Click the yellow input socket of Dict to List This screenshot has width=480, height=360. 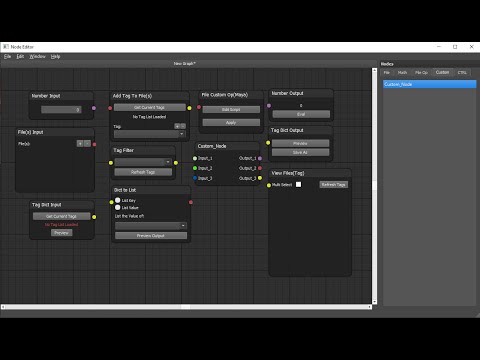click(x=112, y=202)
